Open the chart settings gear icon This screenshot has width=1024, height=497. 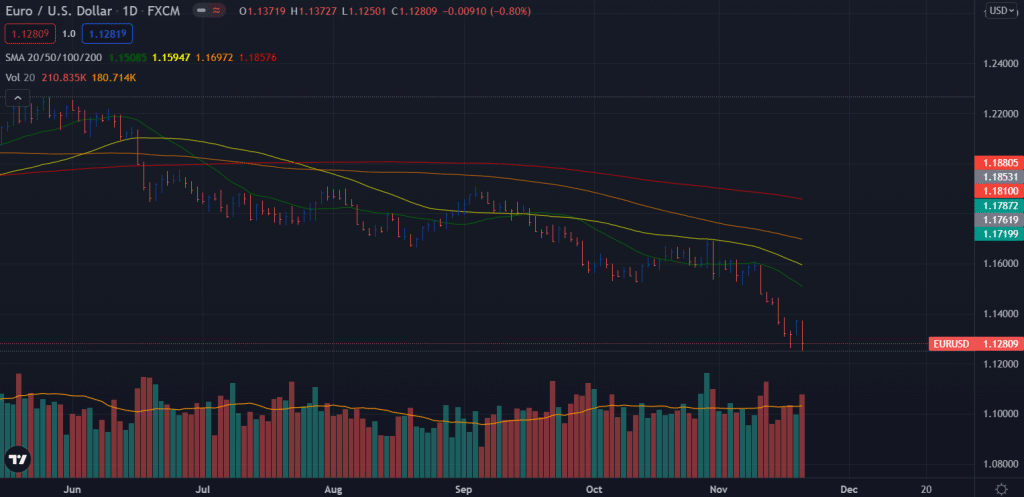1001,489
